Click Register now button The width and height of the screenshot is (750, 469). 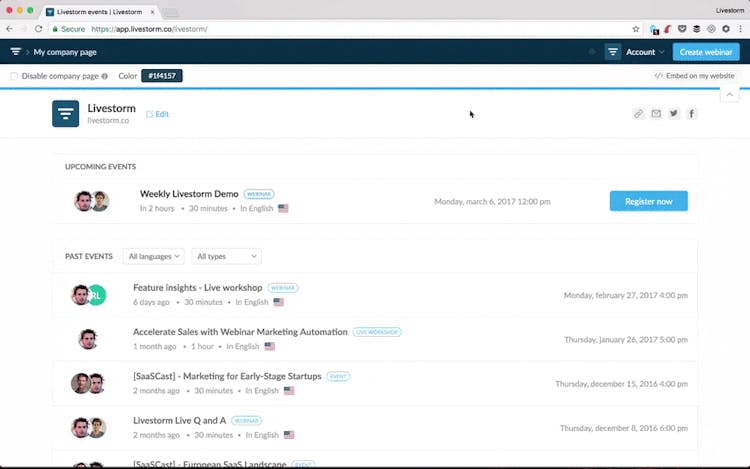pos(649,201)
